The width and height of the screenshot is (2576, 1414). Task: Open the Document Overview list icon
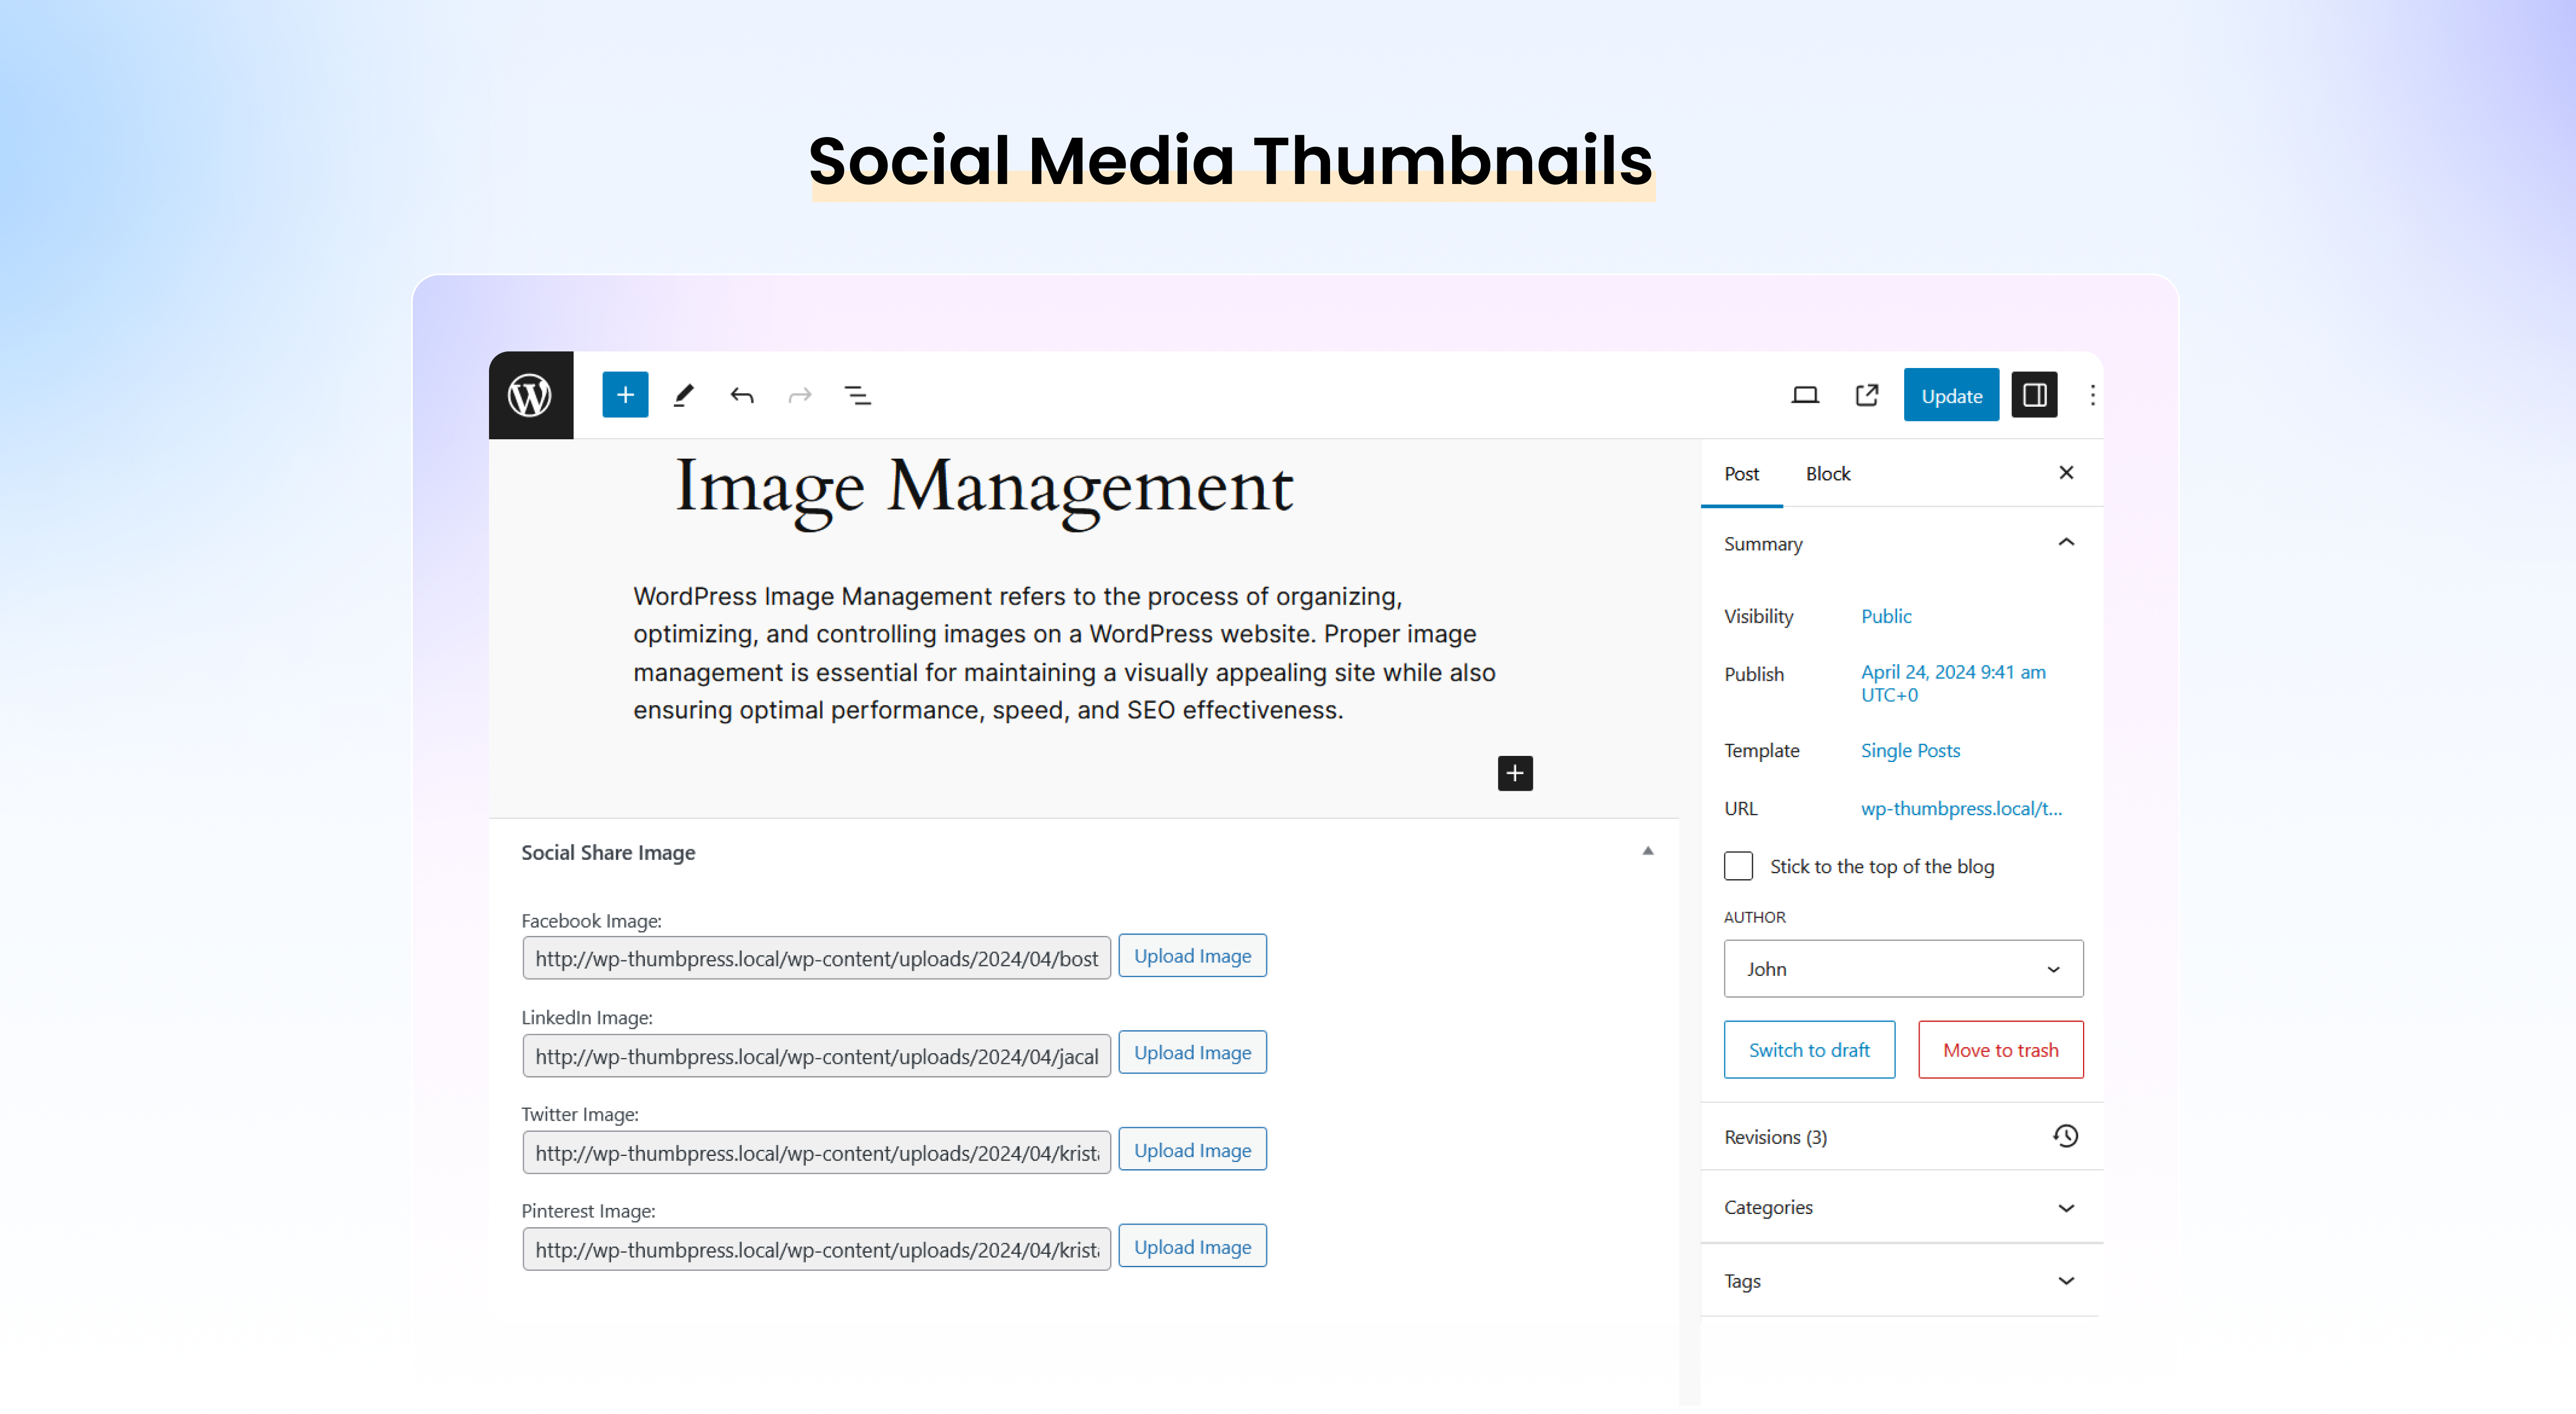pyautogui.click(x=858, y=395)
